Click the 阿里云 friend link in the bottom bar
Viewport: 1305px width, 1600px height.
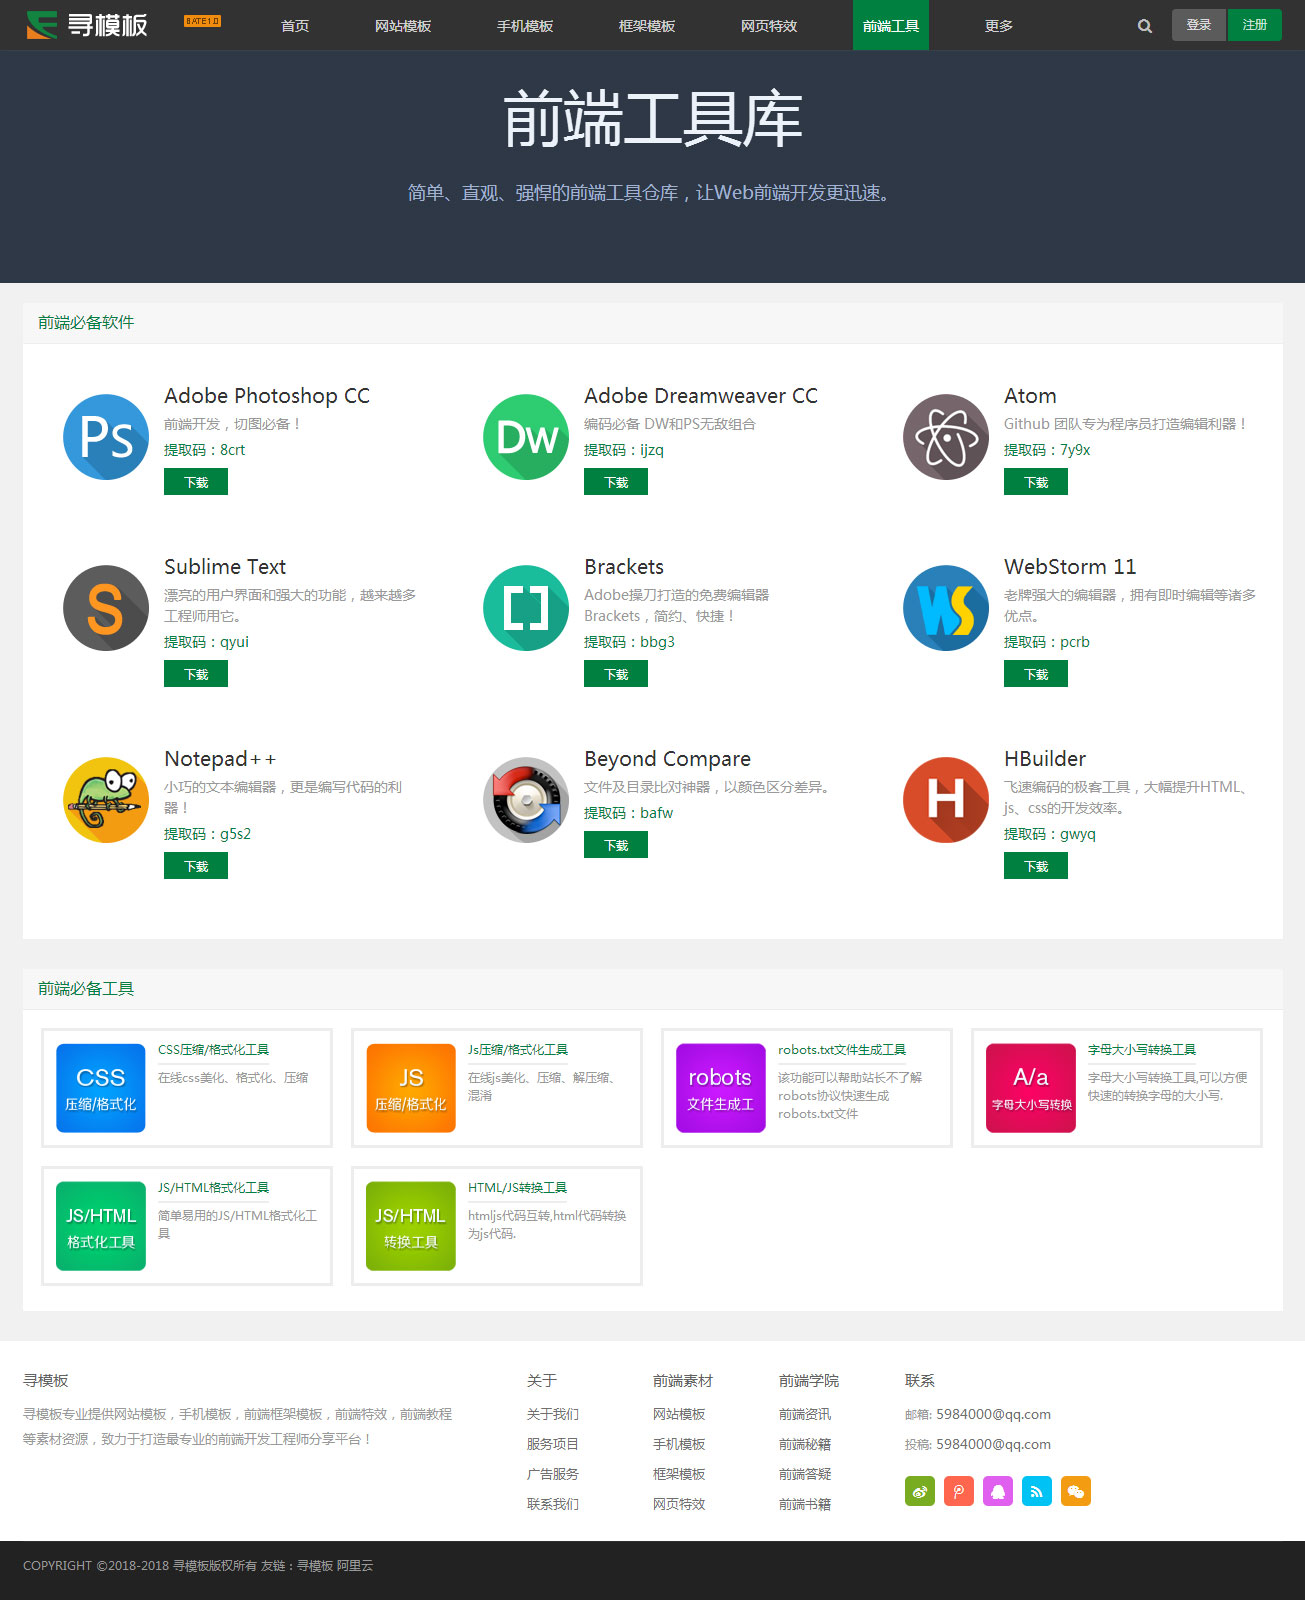tap(355, 1566)
